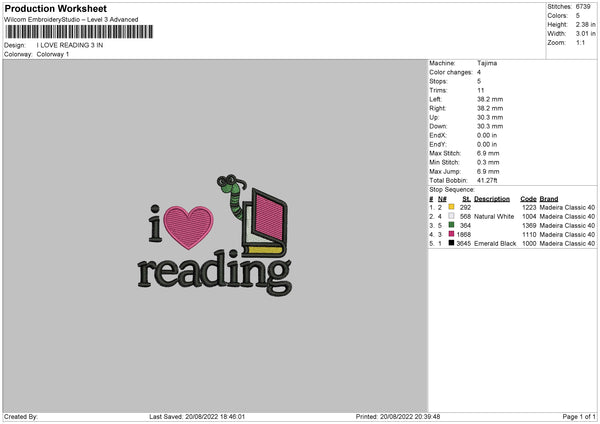The height and width of the screenshot is (424, 600).
Task: Click the green bookworm in the design
Action: (x=233, y=197)
